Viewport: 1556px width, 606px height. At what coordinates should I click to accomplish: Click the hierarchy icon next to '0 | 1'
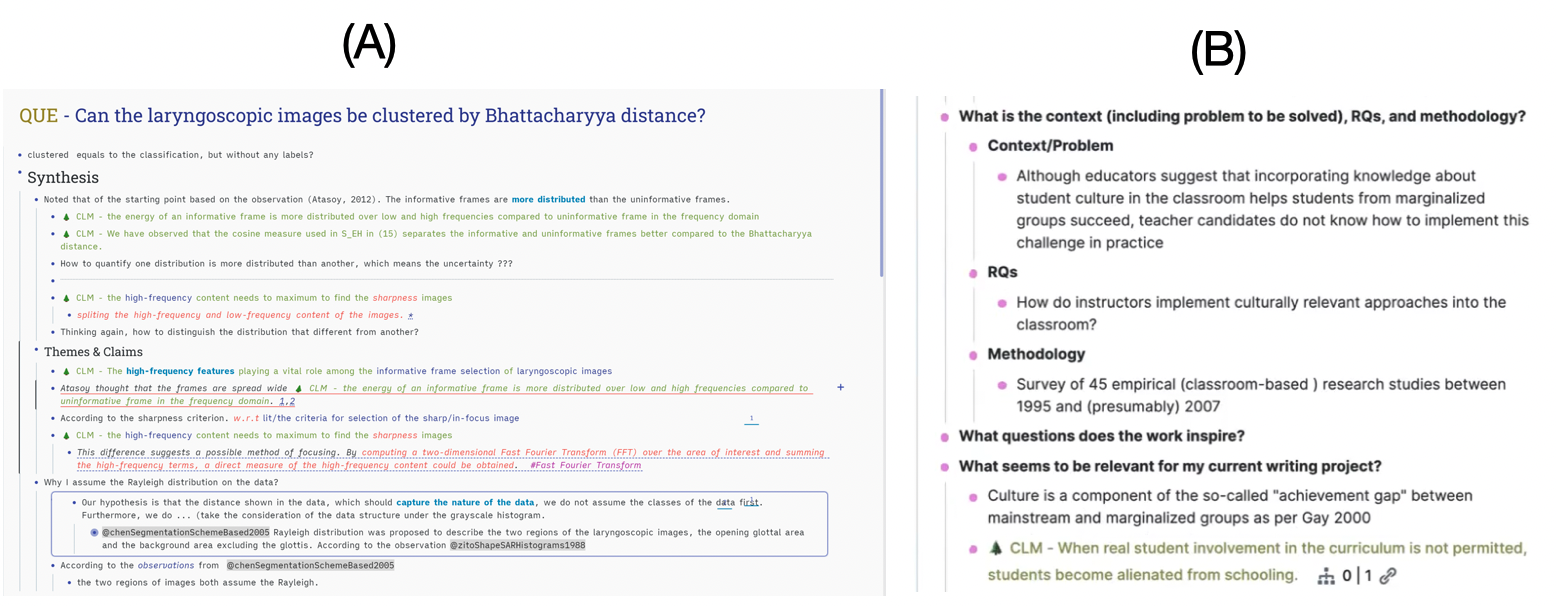pyautogui.click(x=1327, y=576)
